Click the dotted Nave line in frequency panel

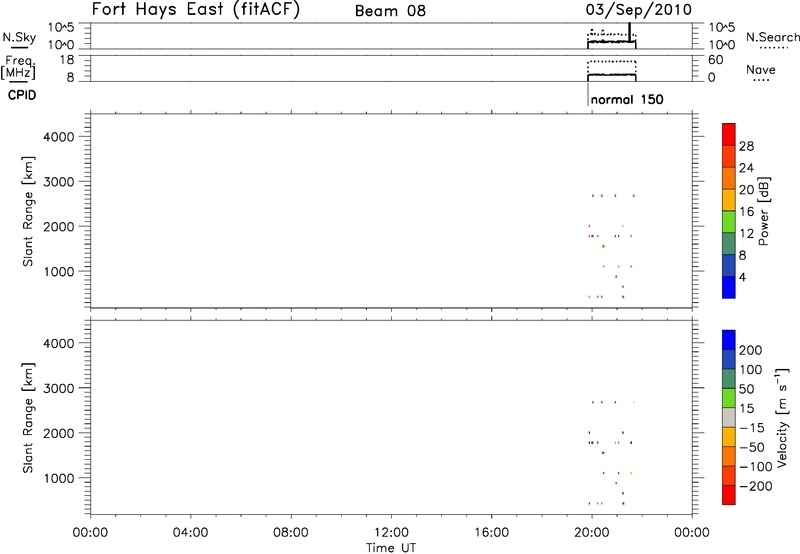[612, 61]
